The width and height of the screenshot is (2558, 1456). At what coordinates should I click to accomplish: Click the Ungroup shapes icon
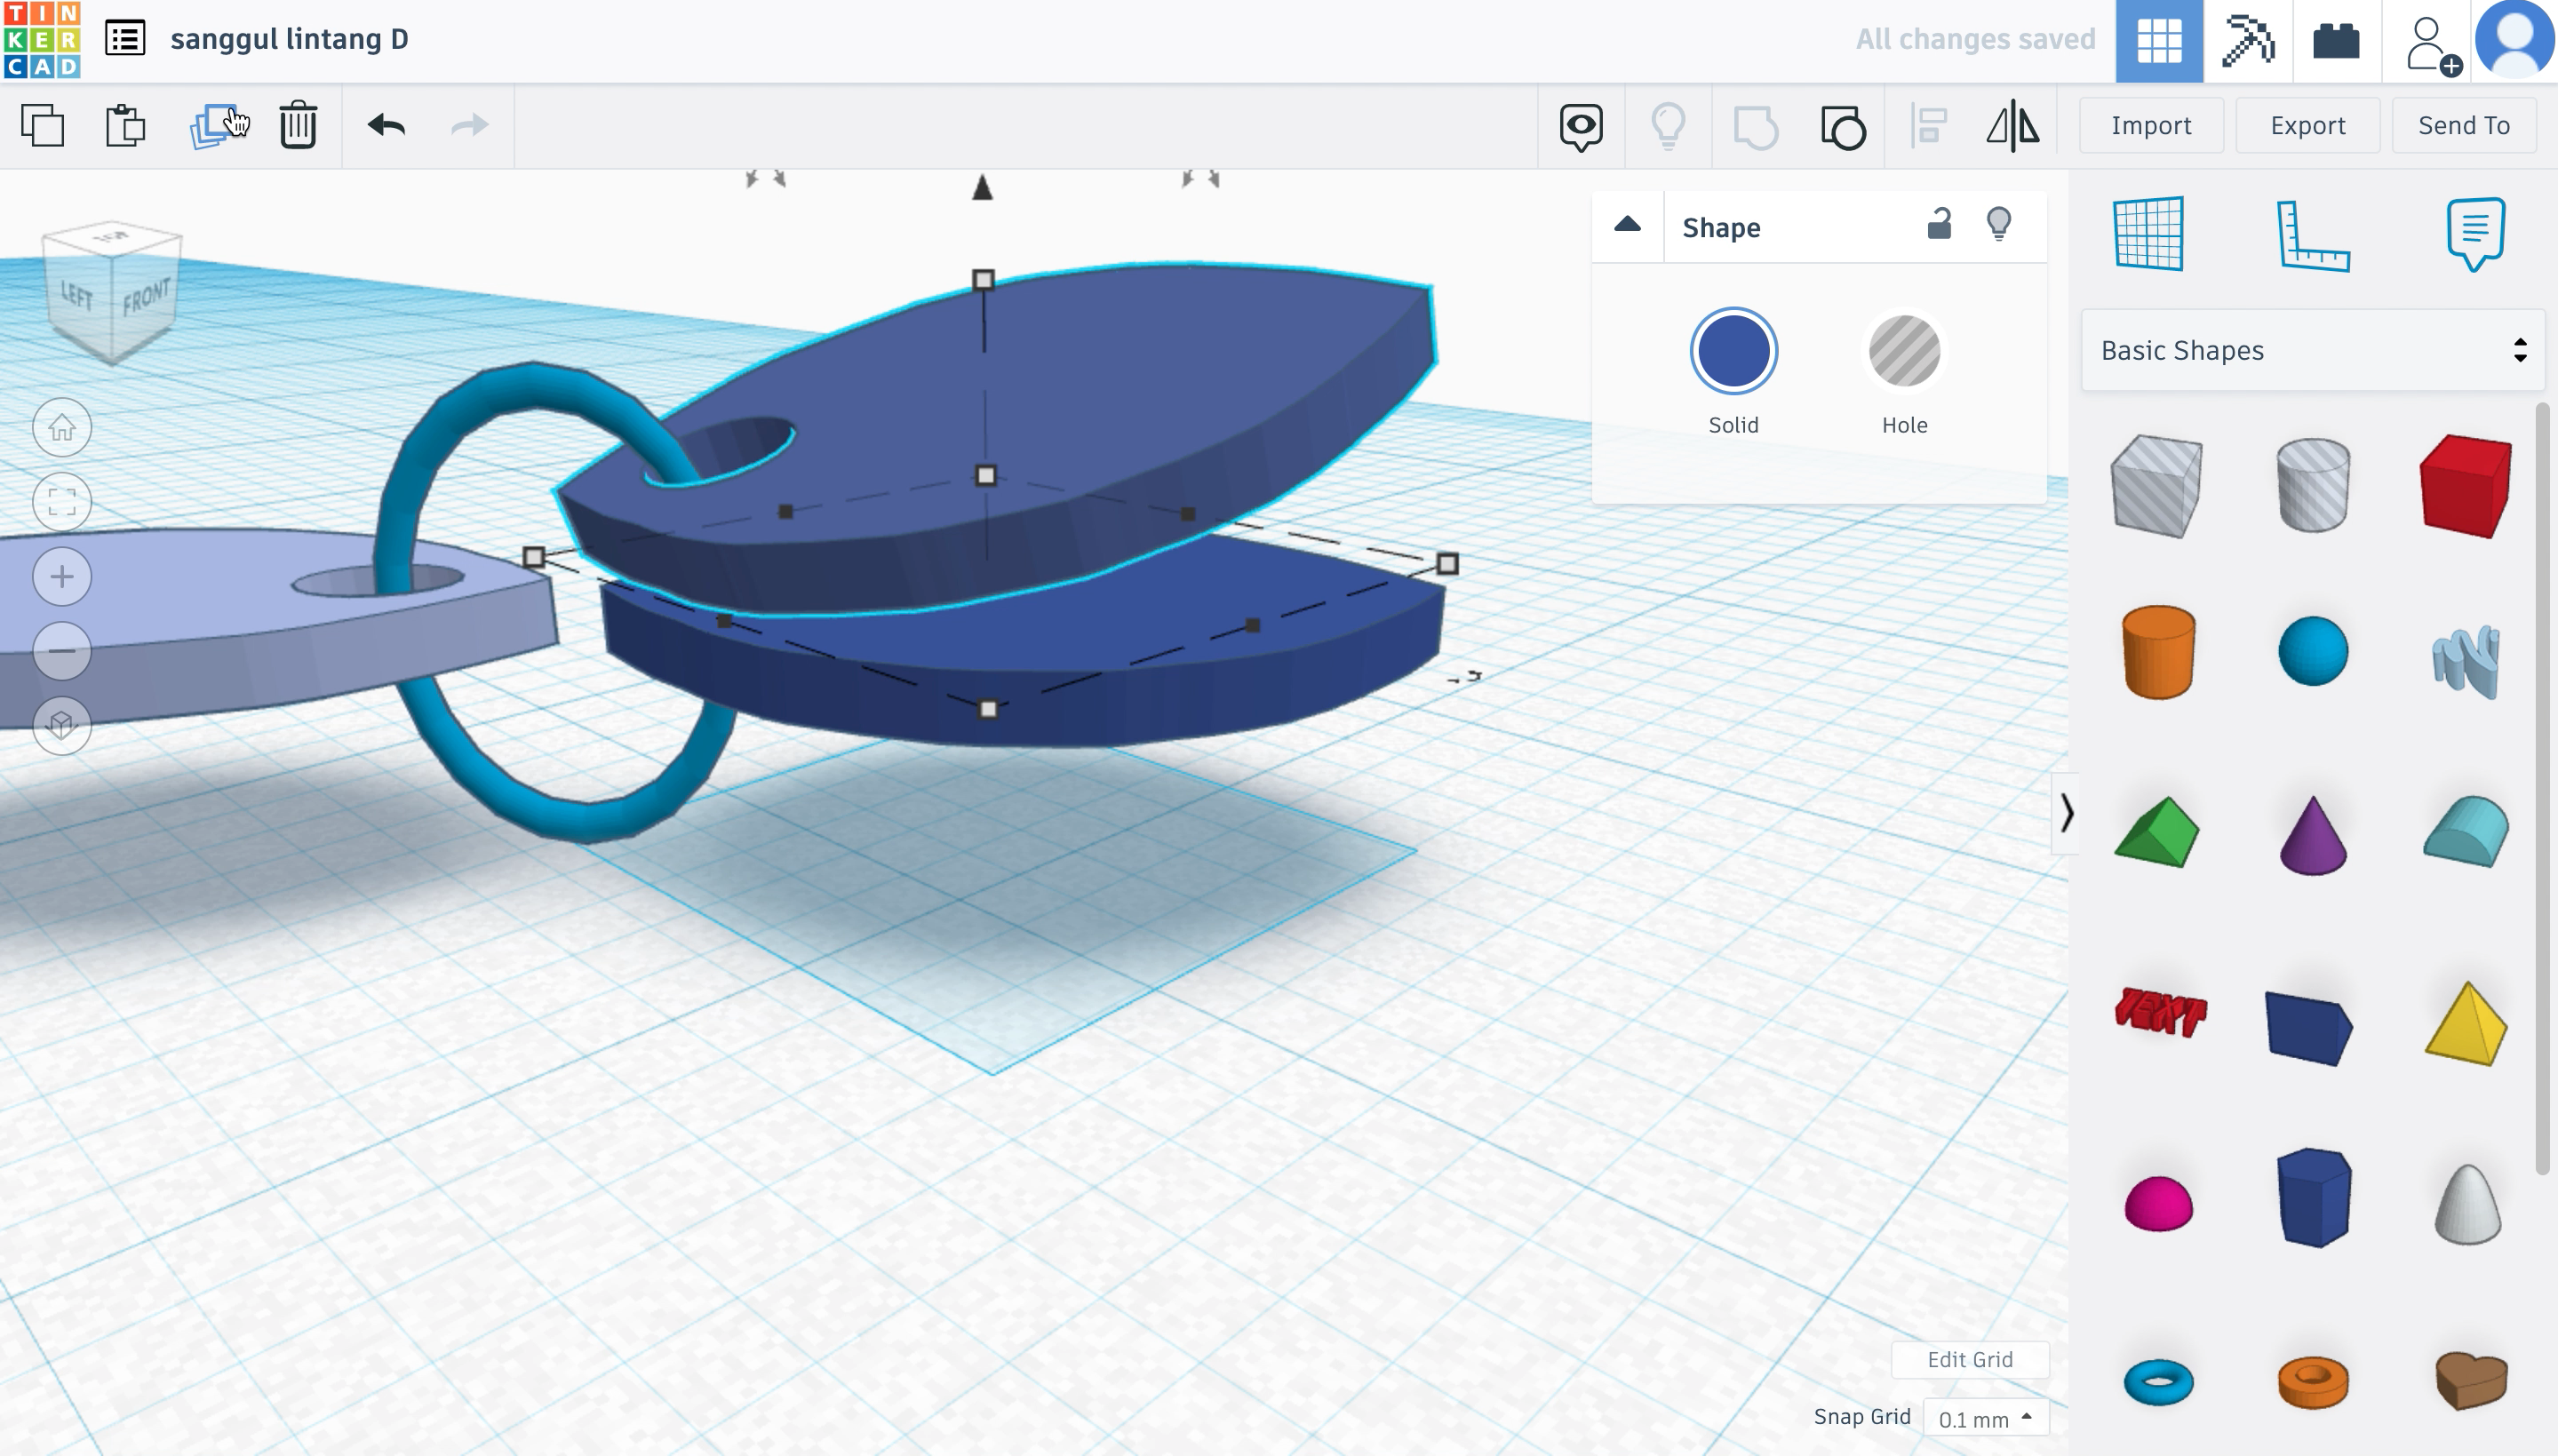[1843, 127]
